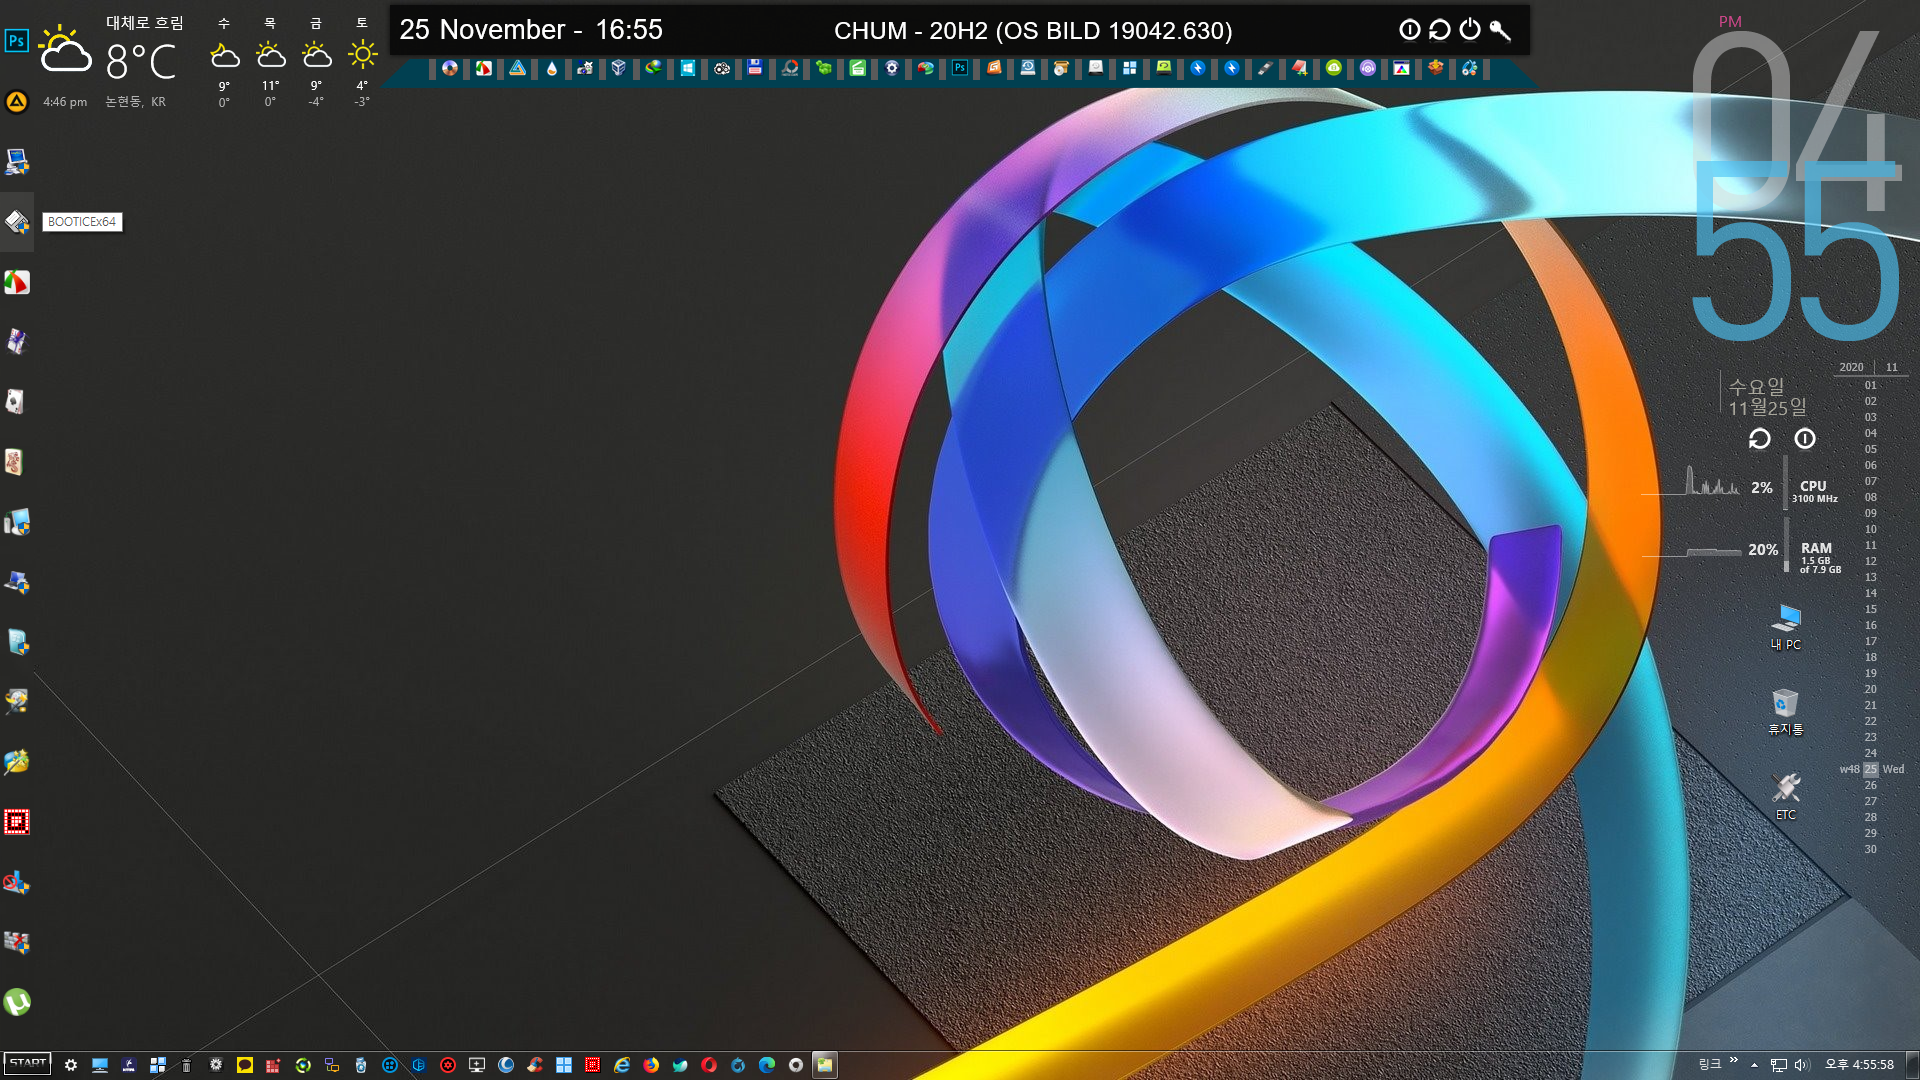Open the ETC tools desktop icon
Image resolution: width=1920 pixels, height=1080 pixels.
[x=1786, y=797]
